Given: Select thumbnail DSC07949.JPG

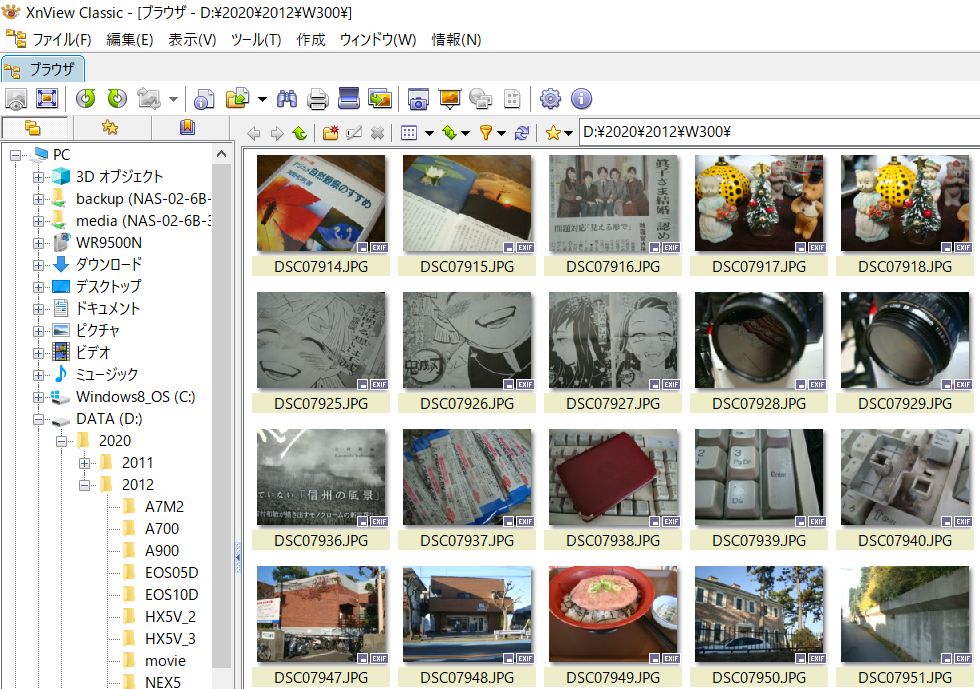Looking at the screenshot, I should 612,614.
